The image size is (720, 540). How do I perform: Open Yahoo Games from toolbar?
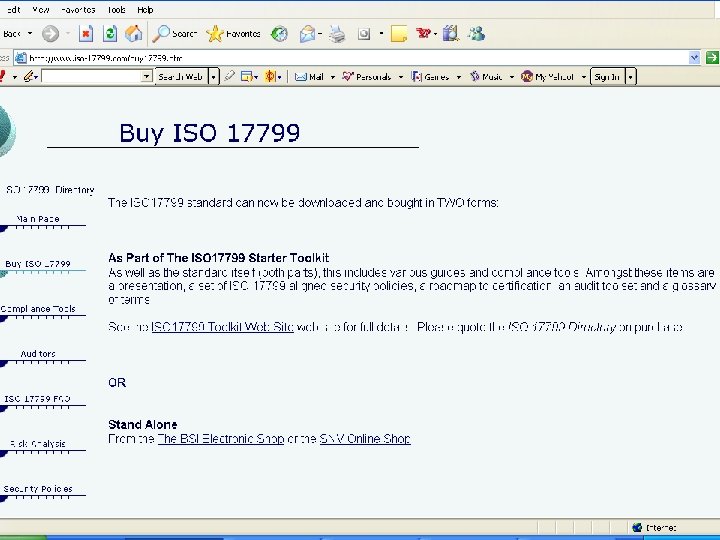click(x=431, y=77)
